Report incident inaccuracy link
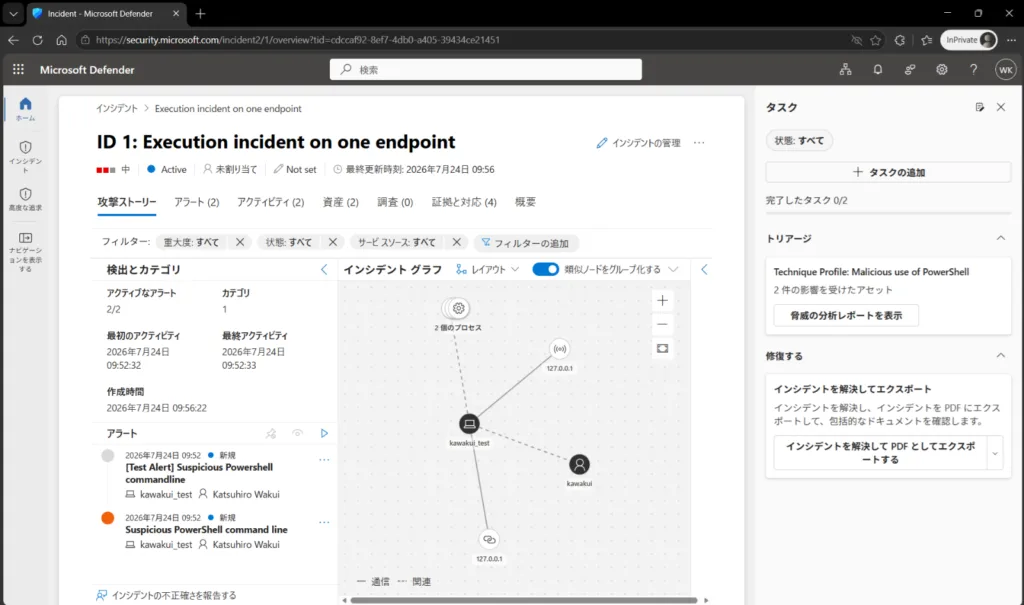Viewport: 1024px width, 605px height. tap(167, 595)
